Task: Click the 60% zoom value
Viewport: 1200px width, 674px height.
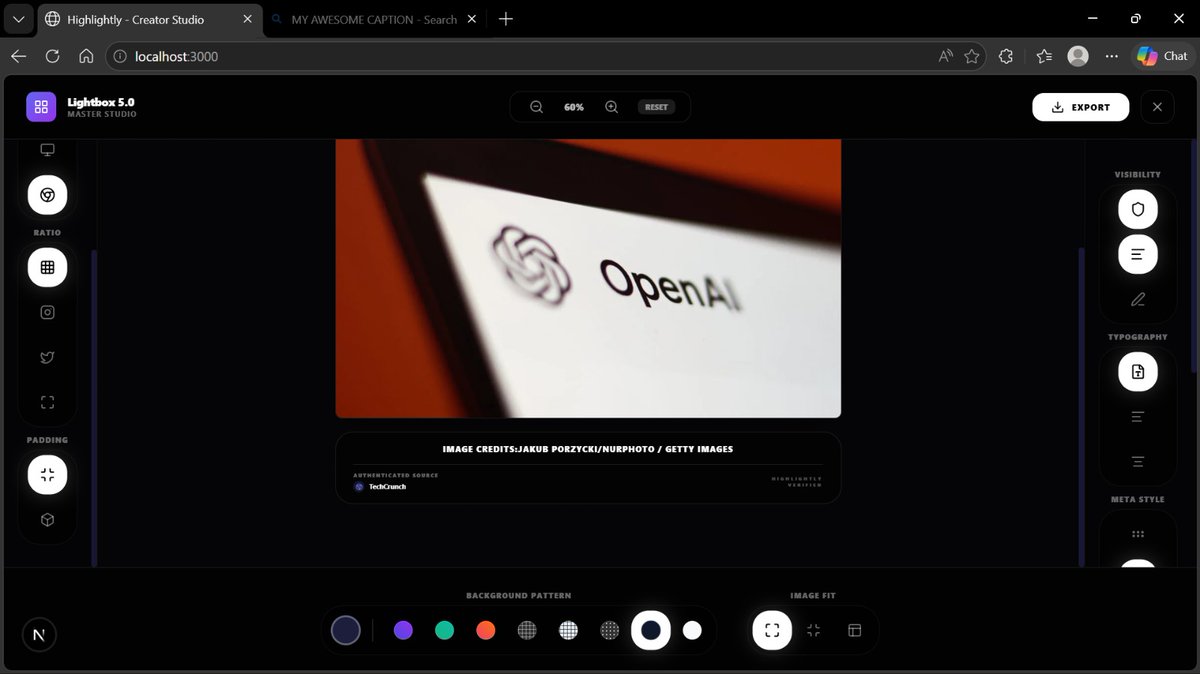Action: (x=574, y=107)
